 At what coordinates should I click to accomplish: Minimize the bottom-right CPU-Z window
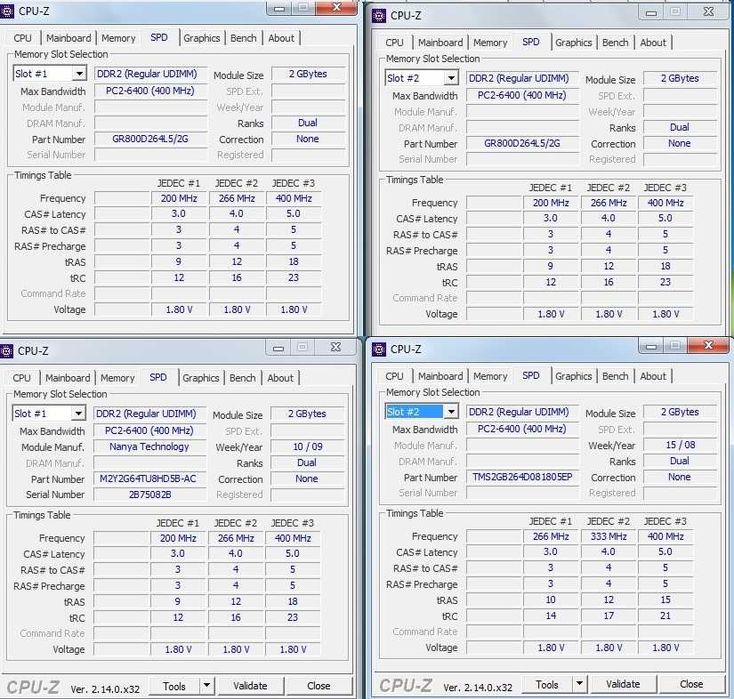pos(651,346)
